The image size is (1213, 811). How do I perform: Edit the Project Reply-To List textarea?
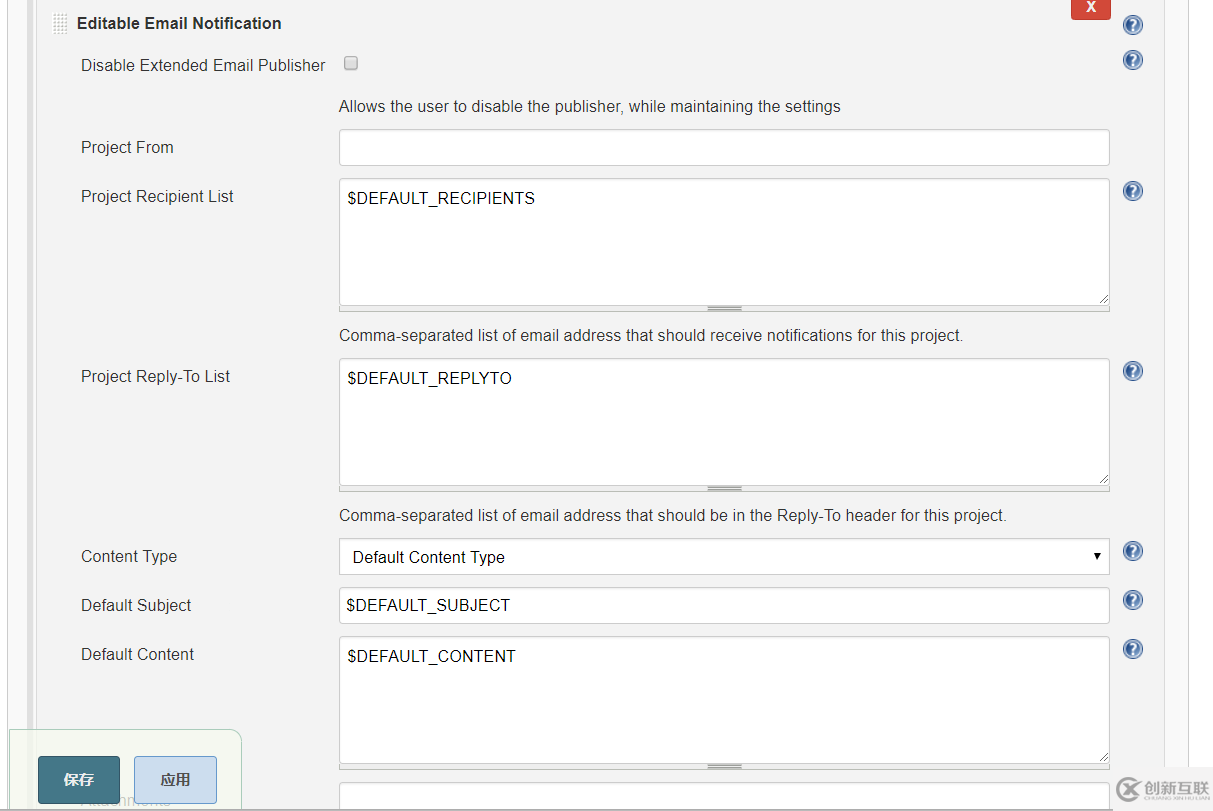(724, 422)
